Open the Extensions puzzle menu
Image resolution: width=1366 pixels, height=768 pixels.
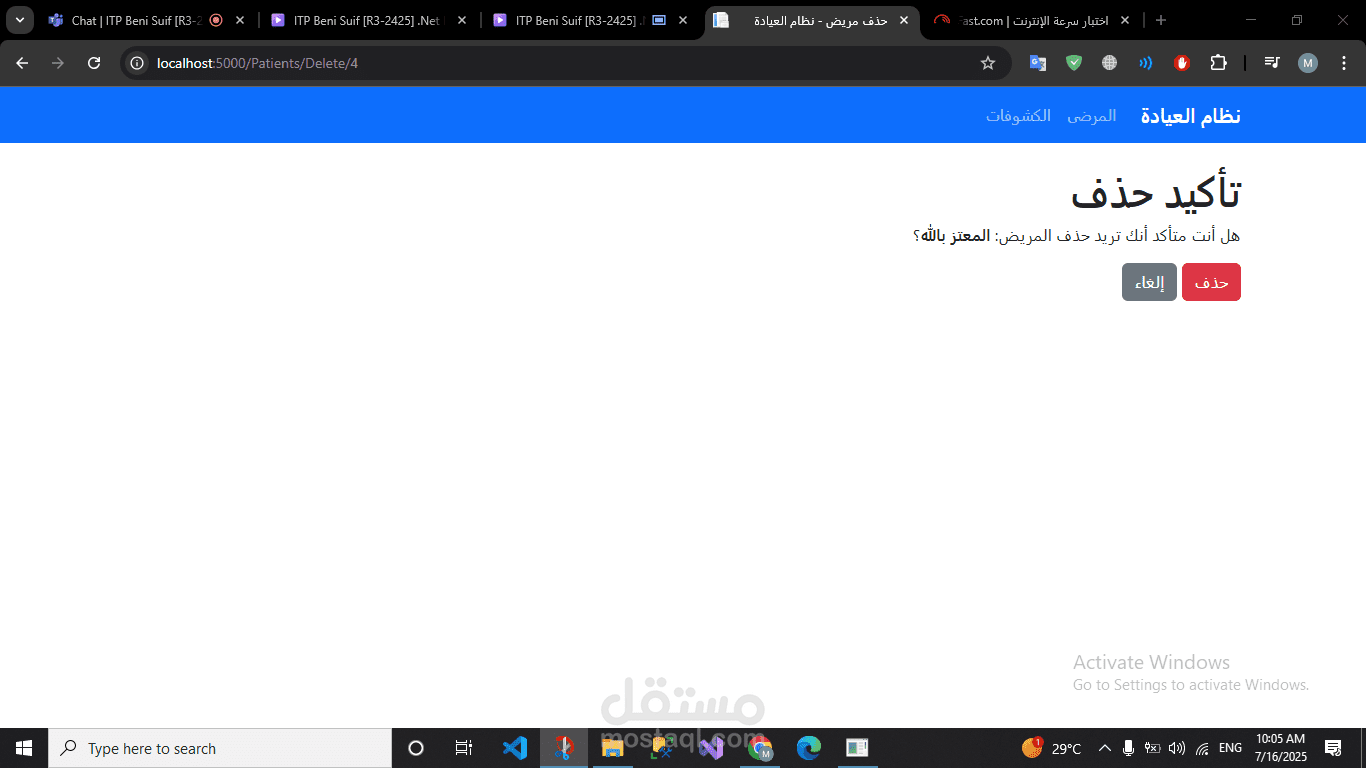tap(1218, 63)
